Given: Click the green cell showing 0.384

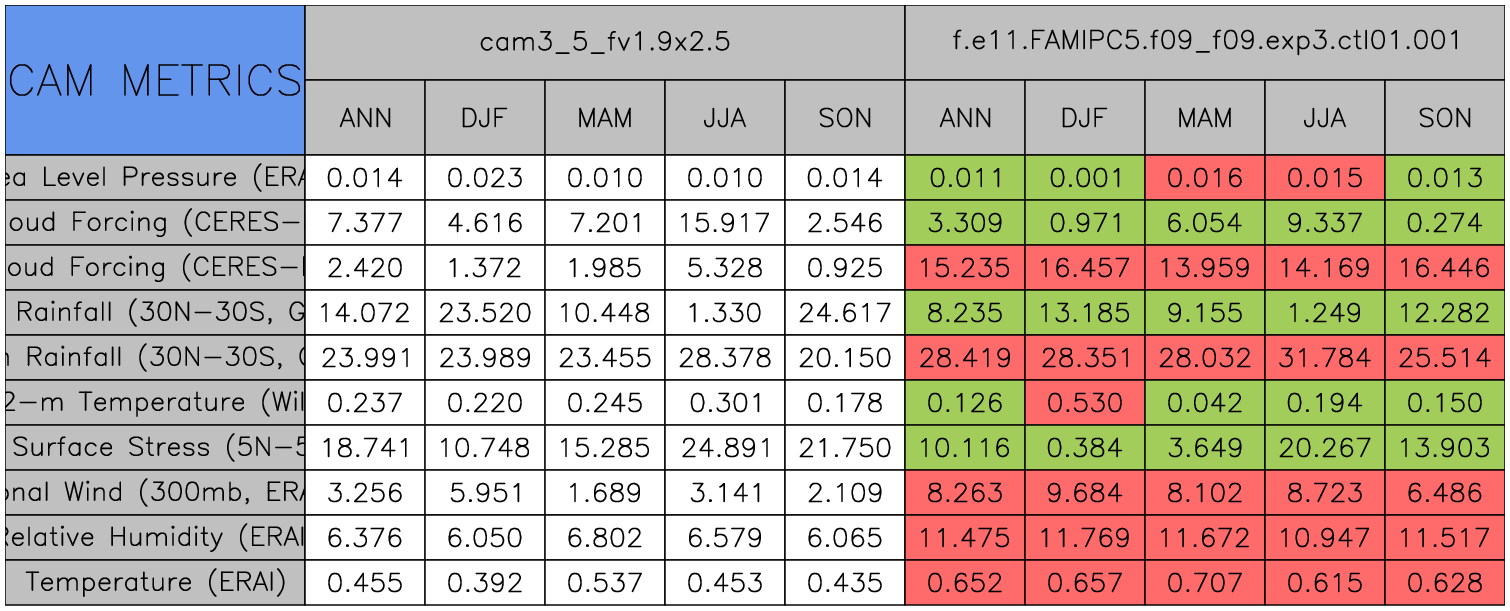Looking at the screenshot, I should pos(1084,447).
